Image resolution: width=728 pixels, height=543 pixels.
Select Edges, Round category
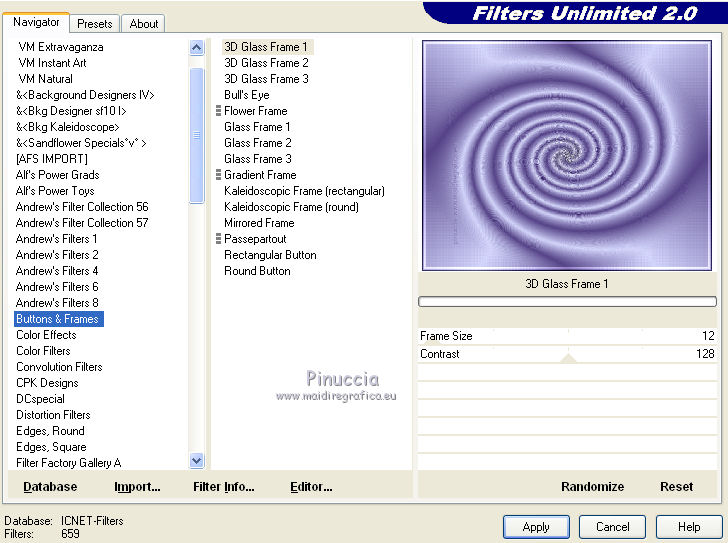click(x=51, y=431)
